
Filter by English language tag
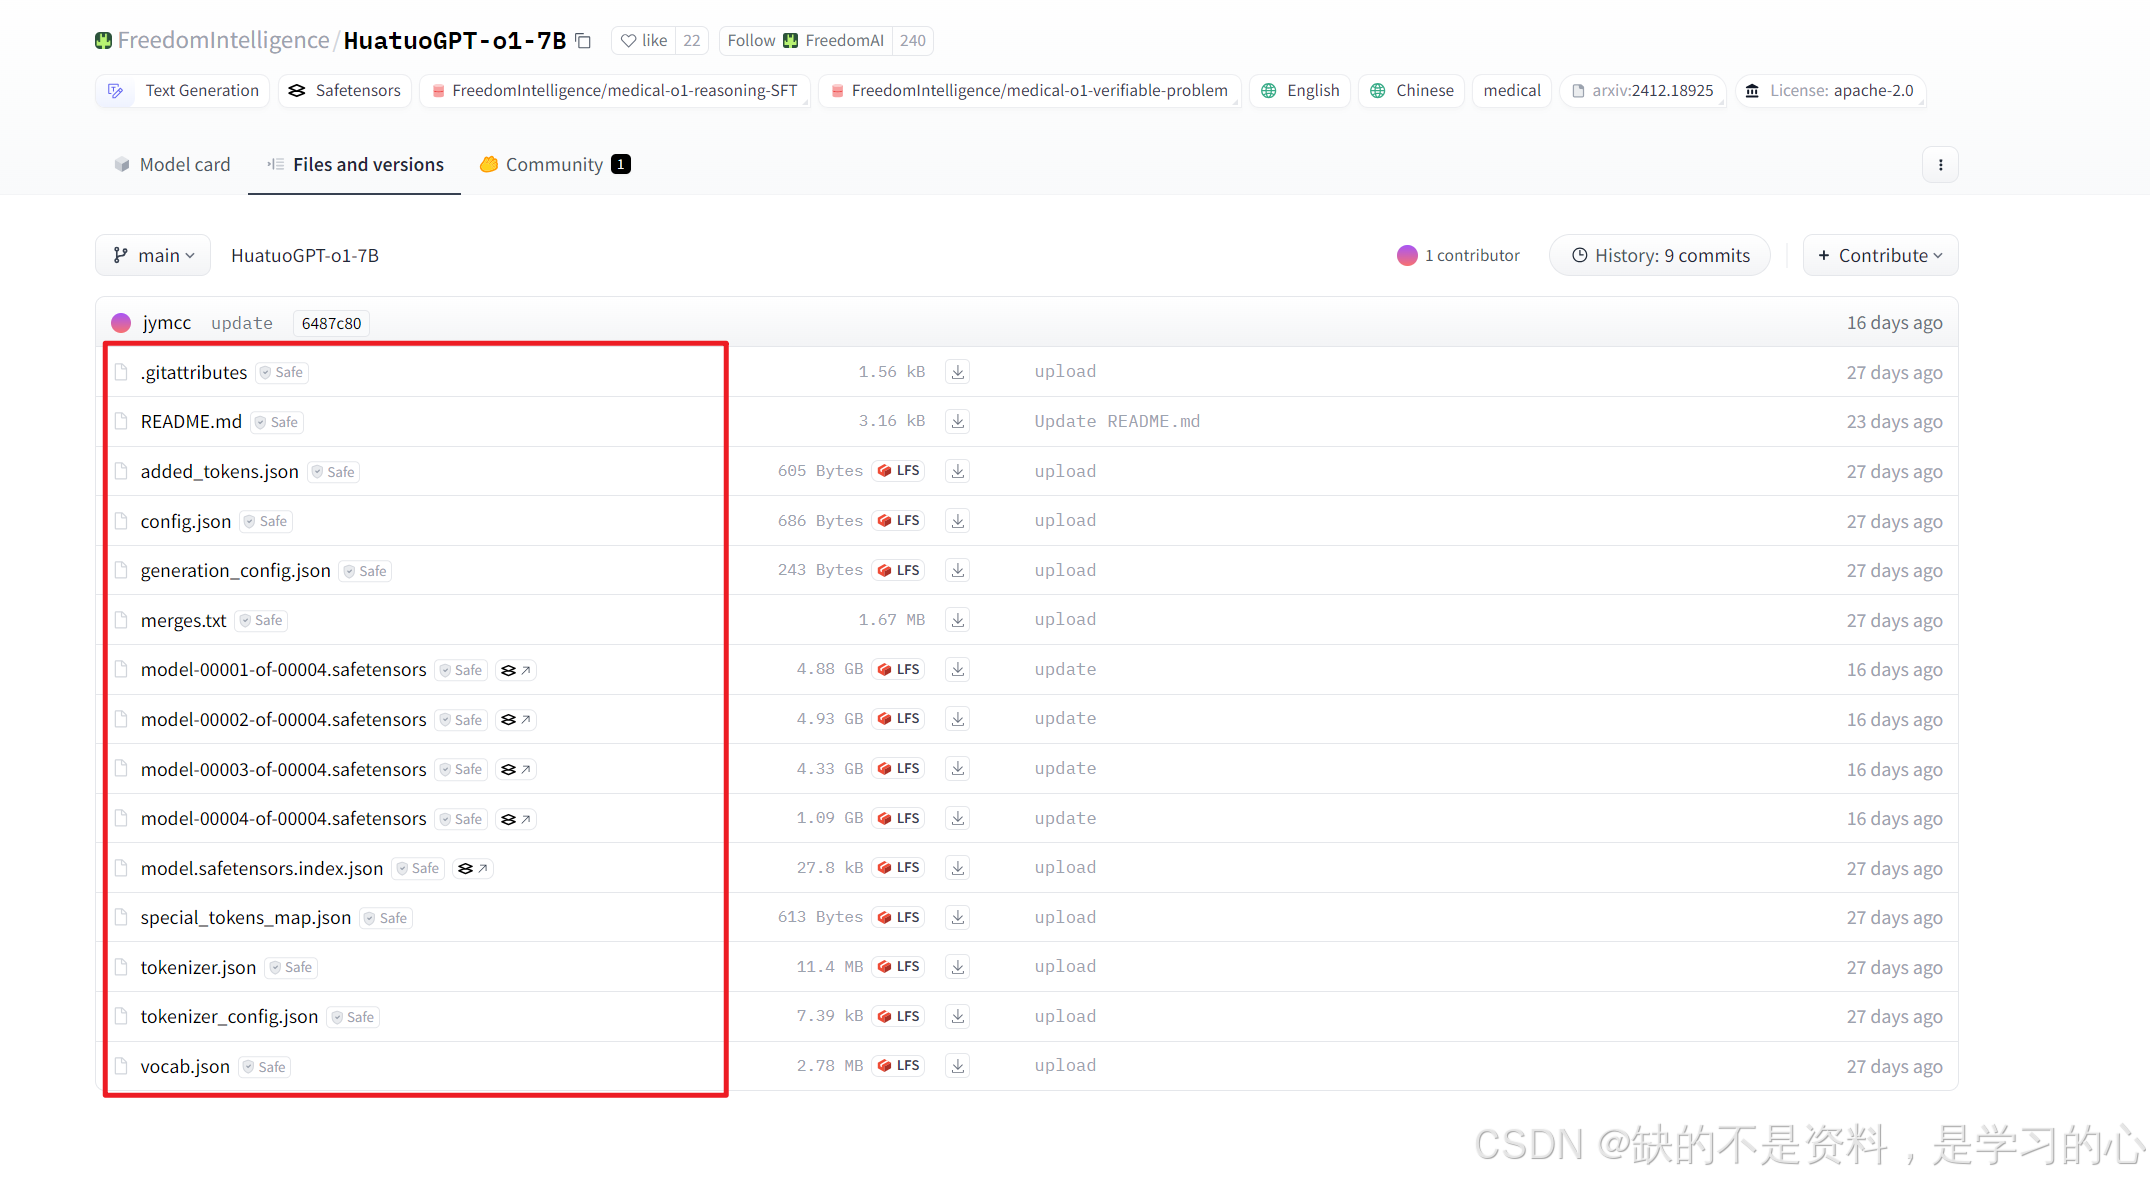point(1300,91)
